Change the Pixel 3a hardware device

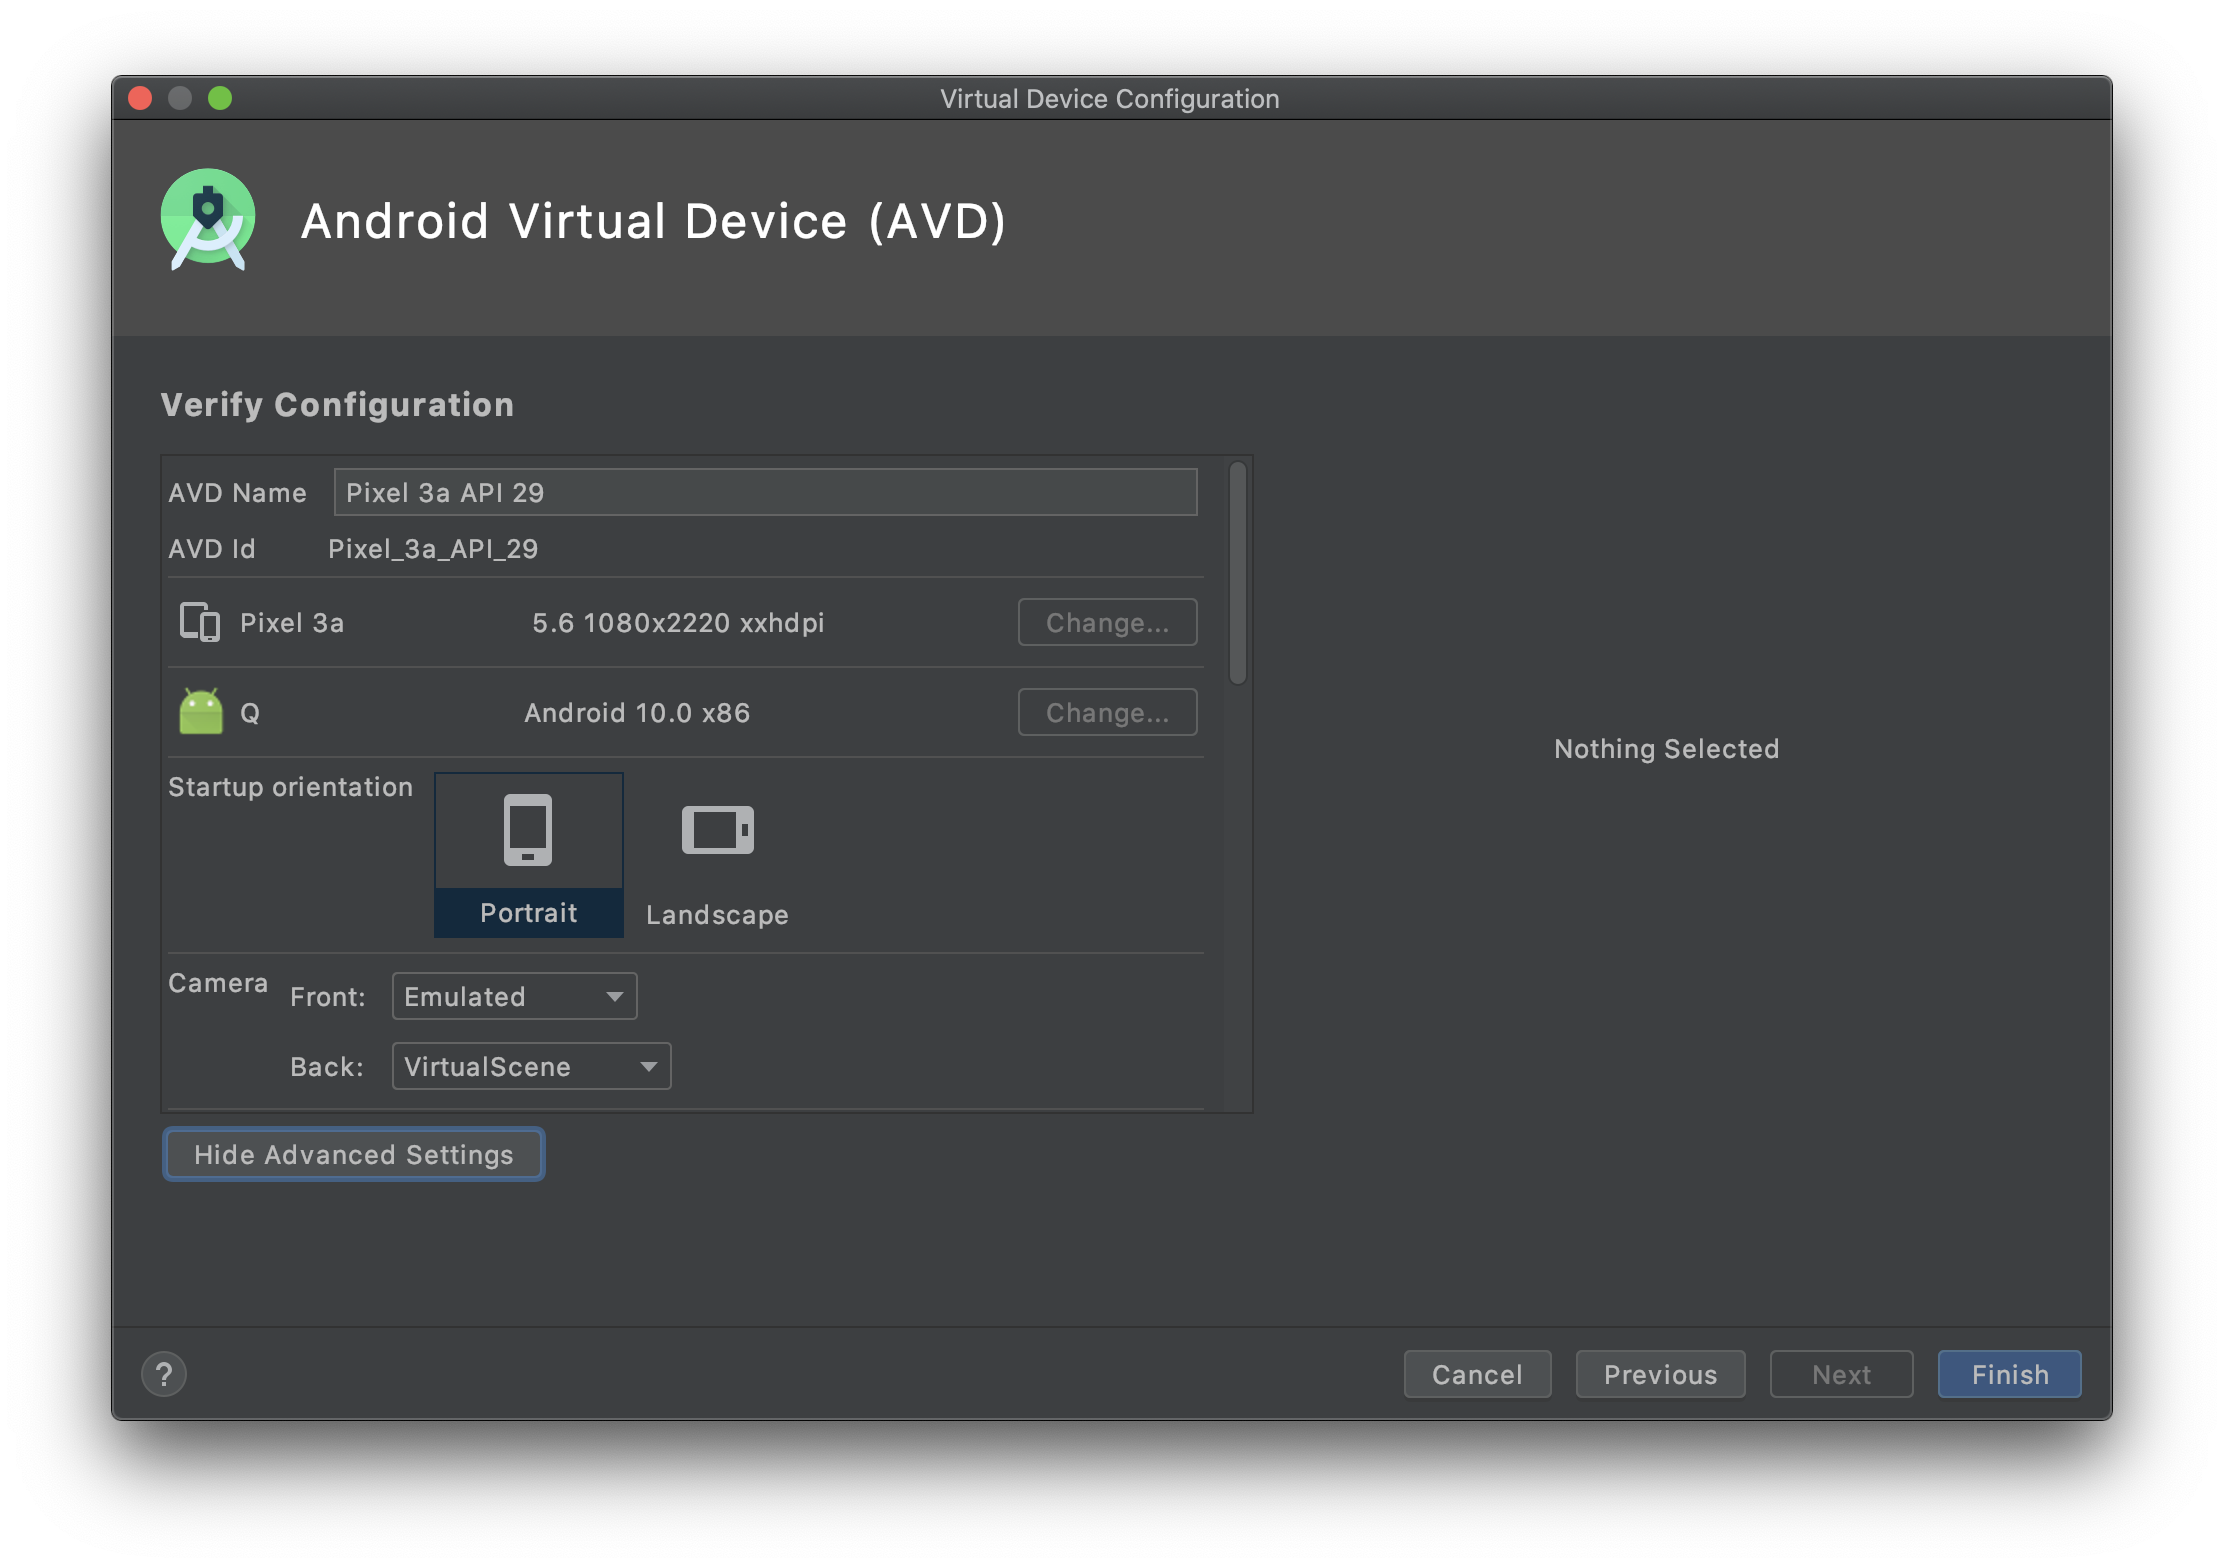pyautogui.click(x=1107, y=622)
